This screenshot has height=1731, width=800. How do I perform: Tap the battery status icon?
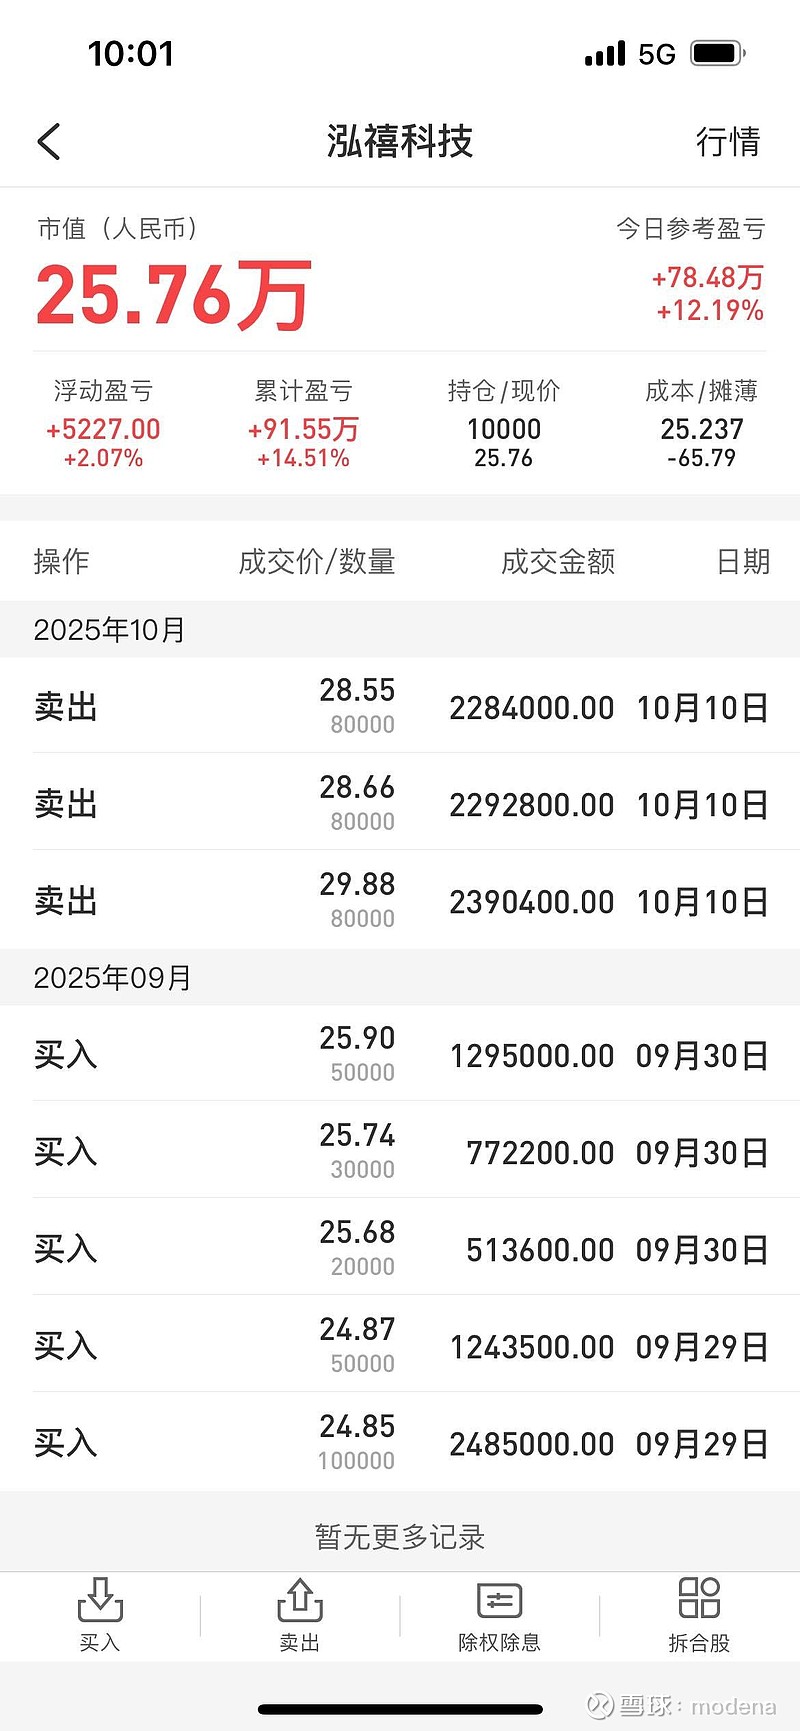[717, 53]
